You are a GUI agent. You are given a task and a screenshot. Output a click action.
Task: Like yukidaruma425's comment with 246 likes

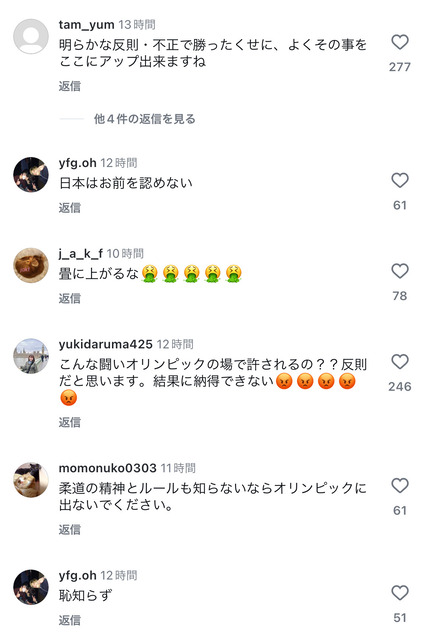pos(400,362)
